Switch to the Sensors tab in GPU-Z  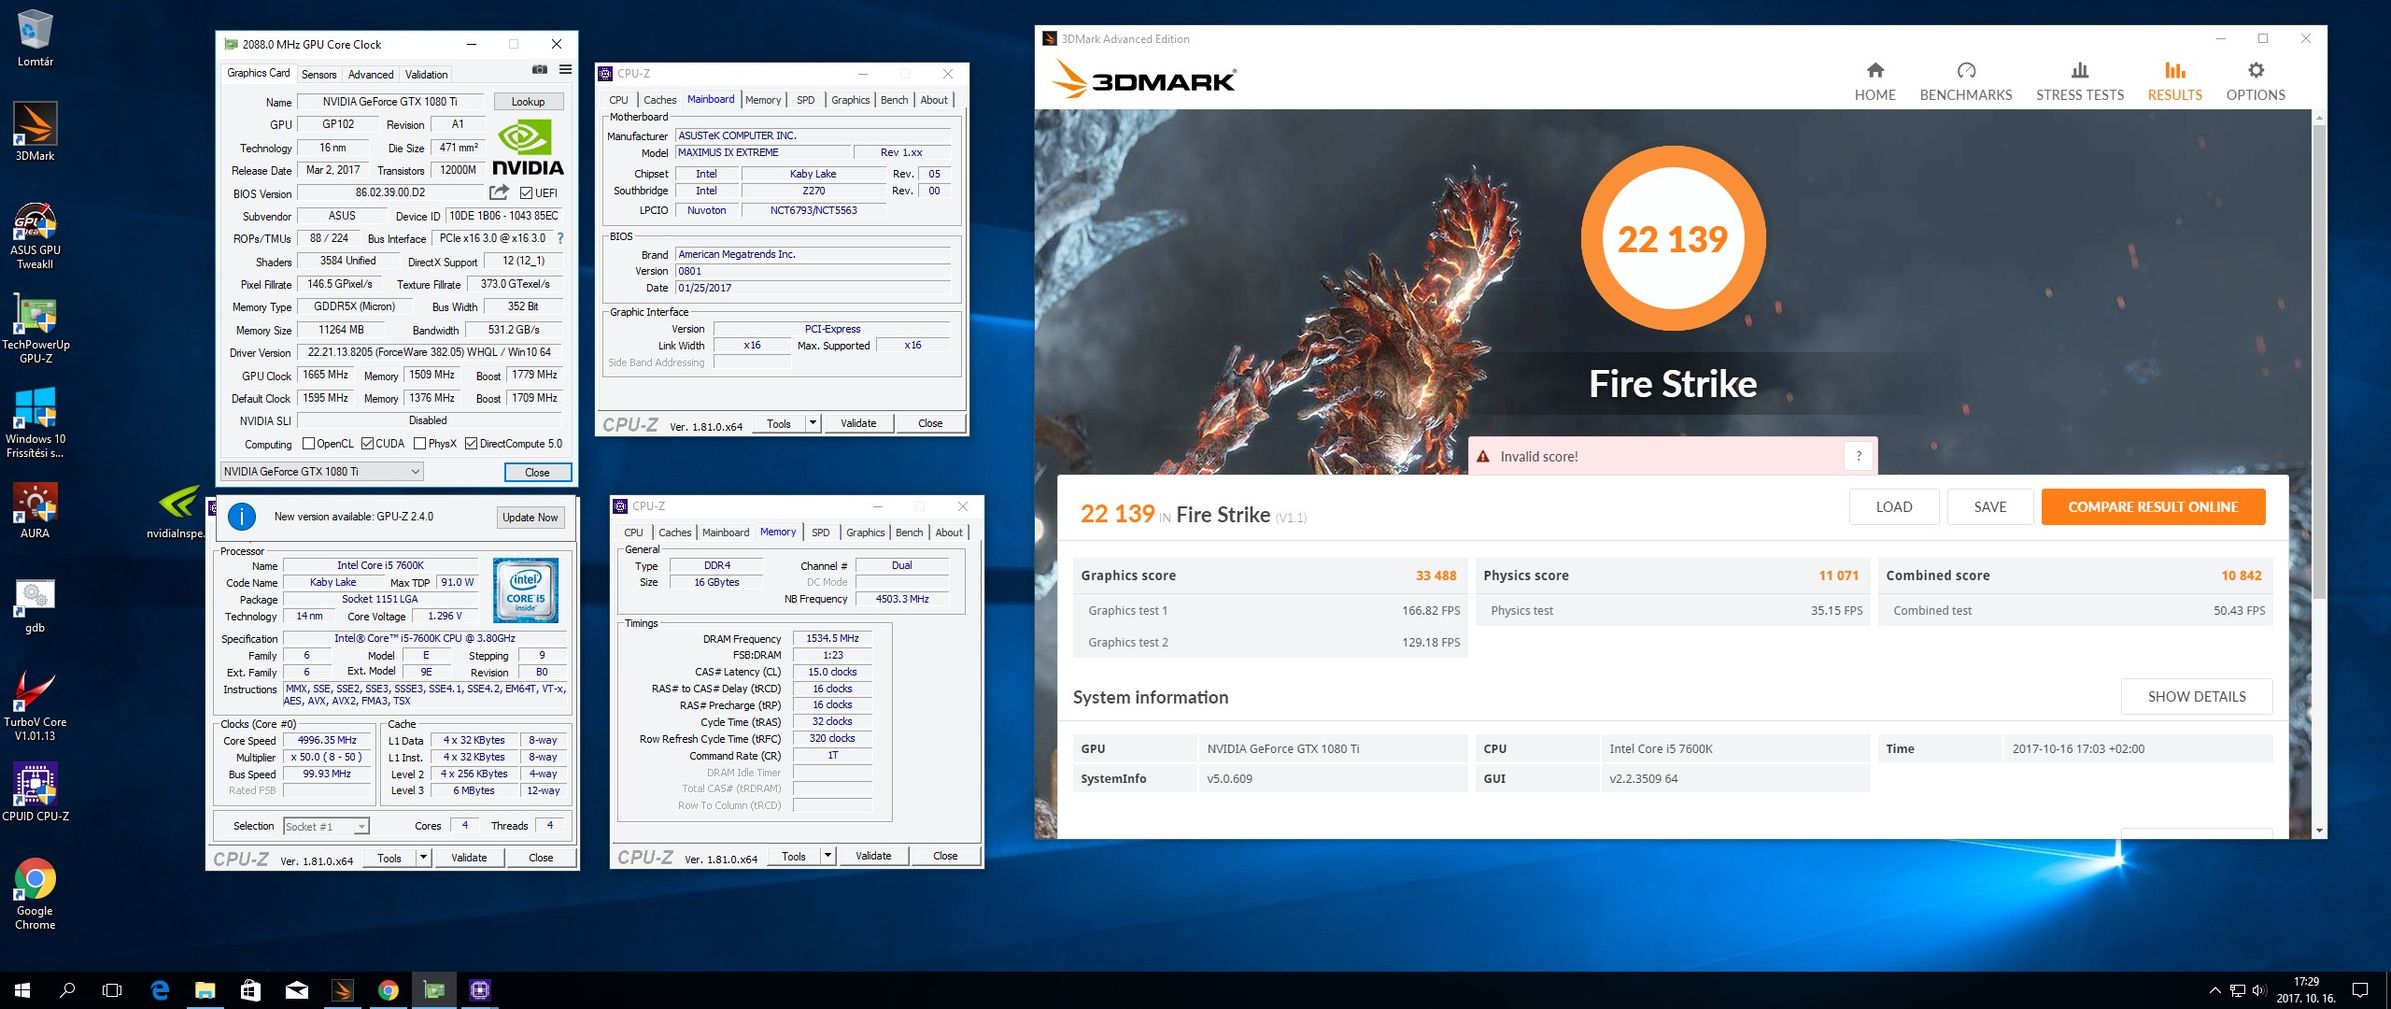click(319, 74)
